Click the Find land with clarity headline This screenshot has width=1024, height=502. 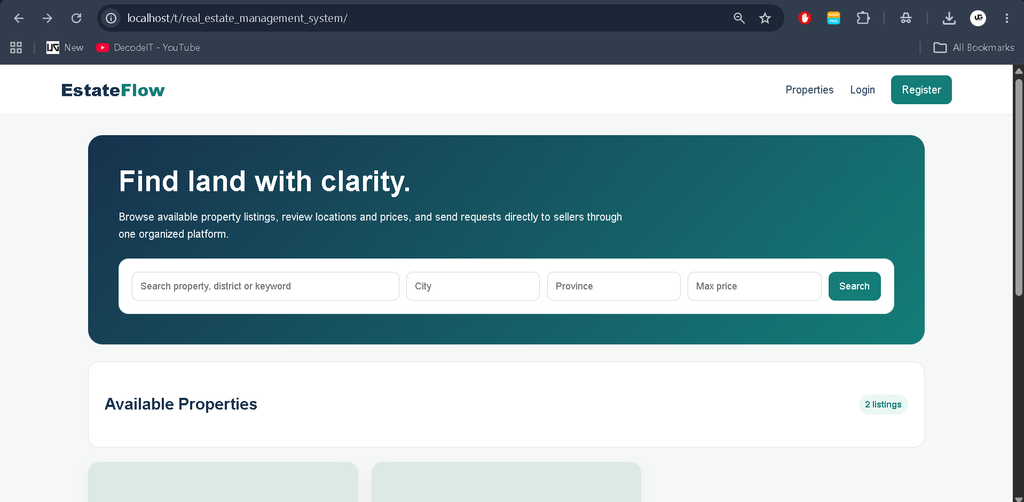click(x=264, y=181)
